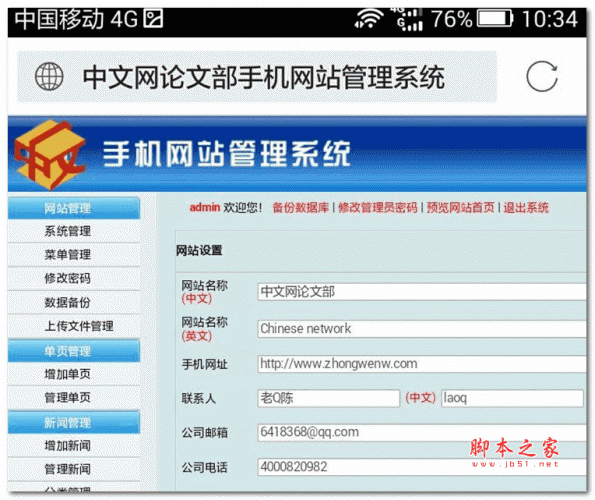This screenshot has width=595, height=500.
Task: Collapse the 网站管理 sidebar section
Action: tap(74, 208)
